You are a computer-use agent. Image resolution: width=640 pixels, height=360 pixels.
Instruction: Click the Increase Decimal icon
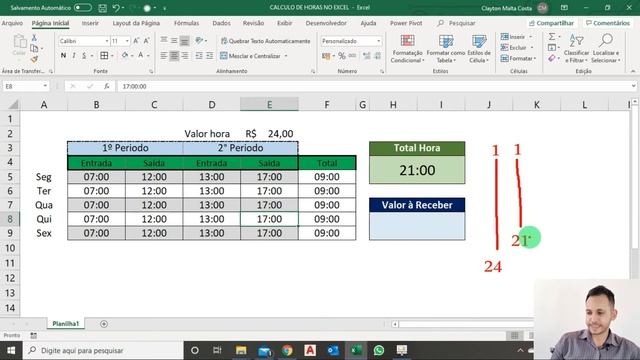point(367,56)
